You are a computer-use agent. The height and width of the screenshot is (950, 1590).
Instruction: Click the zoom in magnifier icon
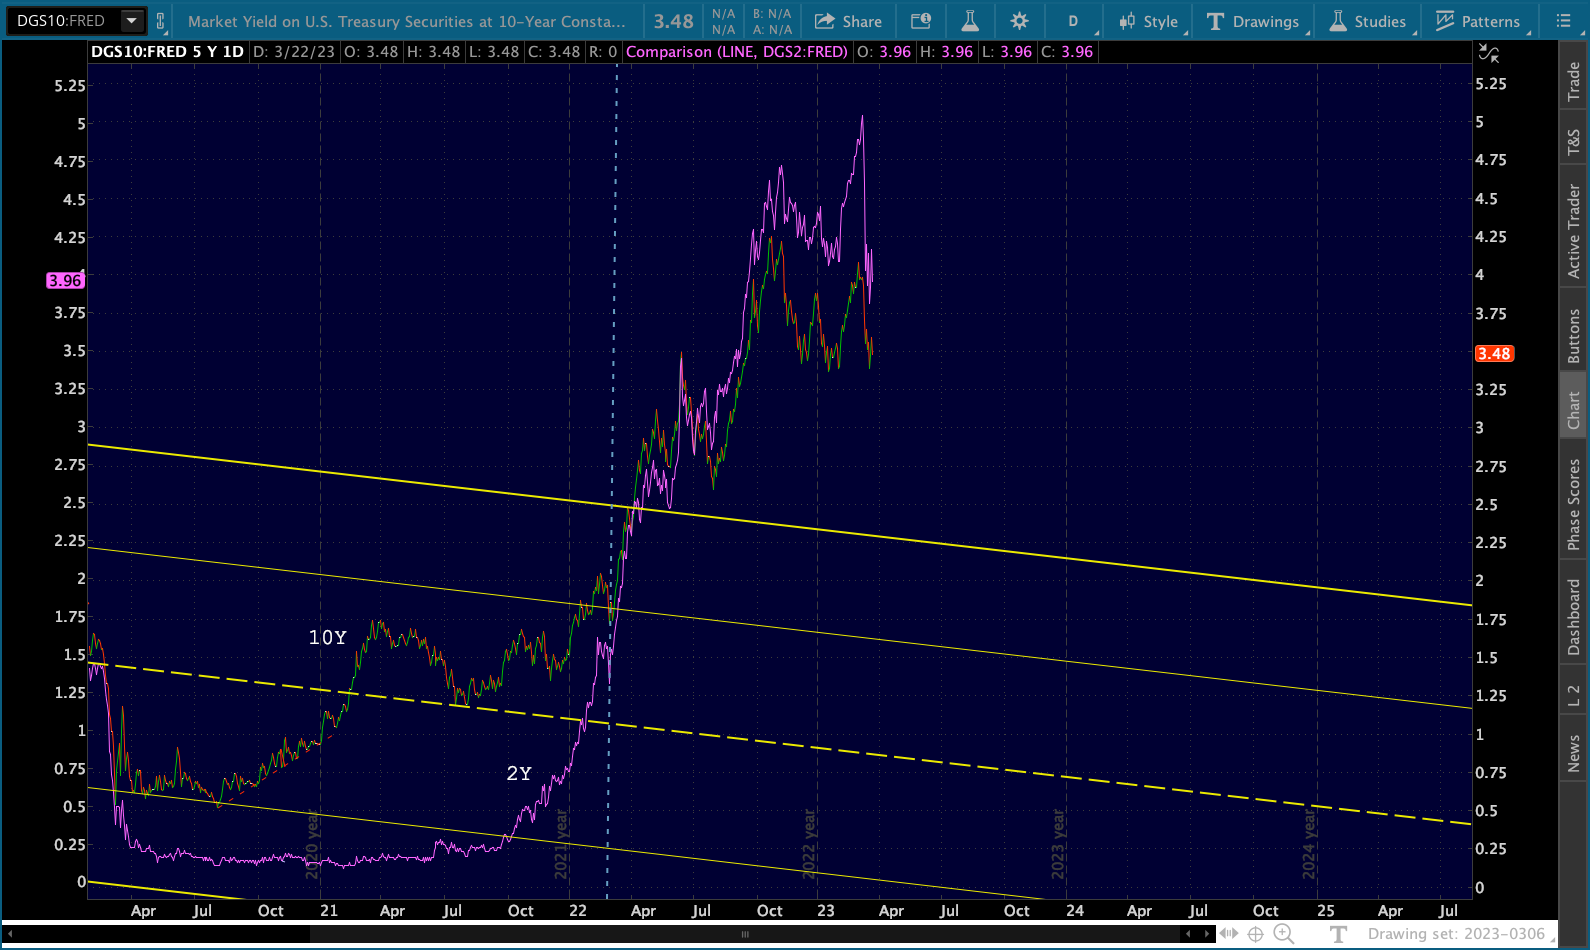point(1283,934)
